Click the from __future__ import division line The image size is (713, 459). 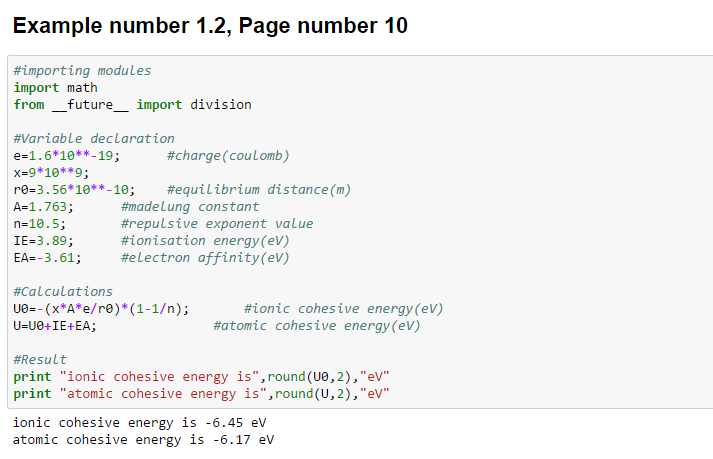(132, 105)
